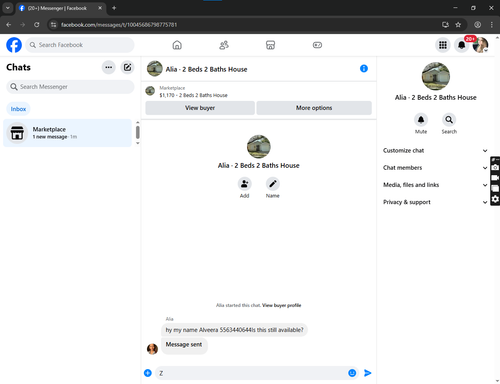This screenshot has height=384, width=500.
Task: Bookmark this page with star icon
Action: pyautogui.click(x=458, y=25)
